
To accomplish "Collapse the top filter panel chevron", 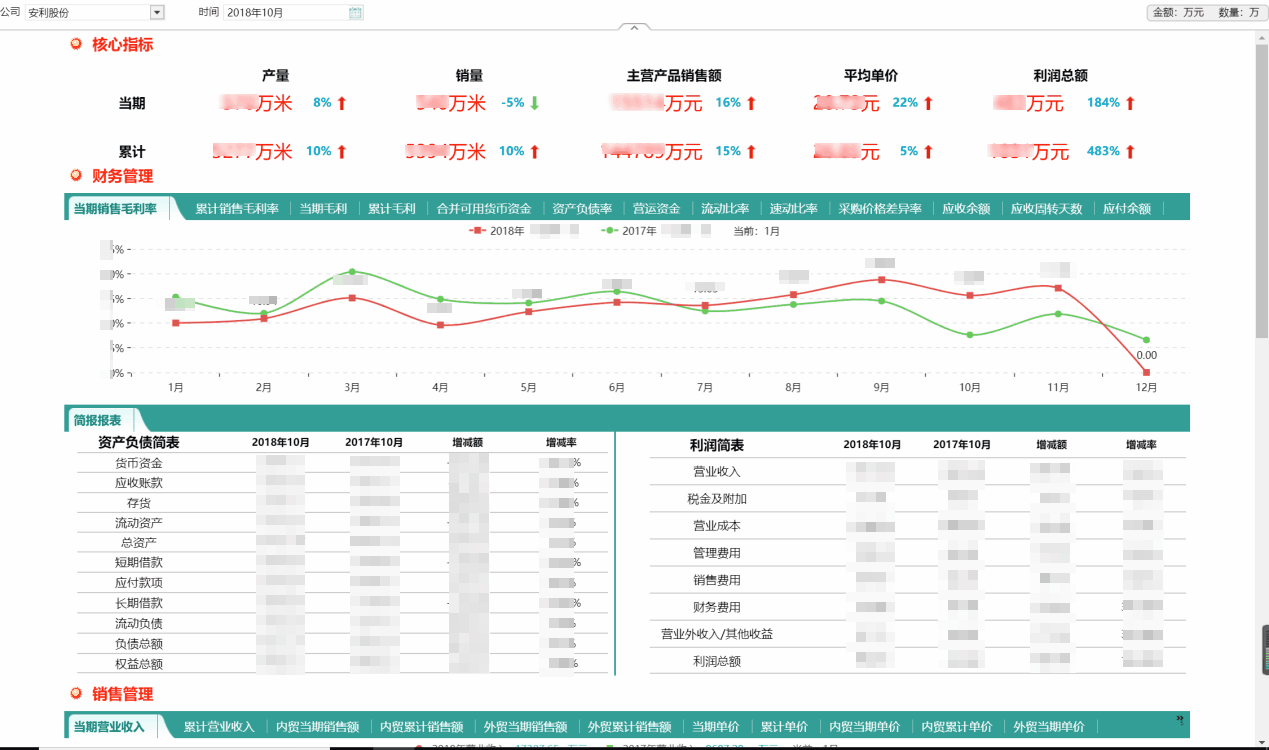I will pos(634,28).
